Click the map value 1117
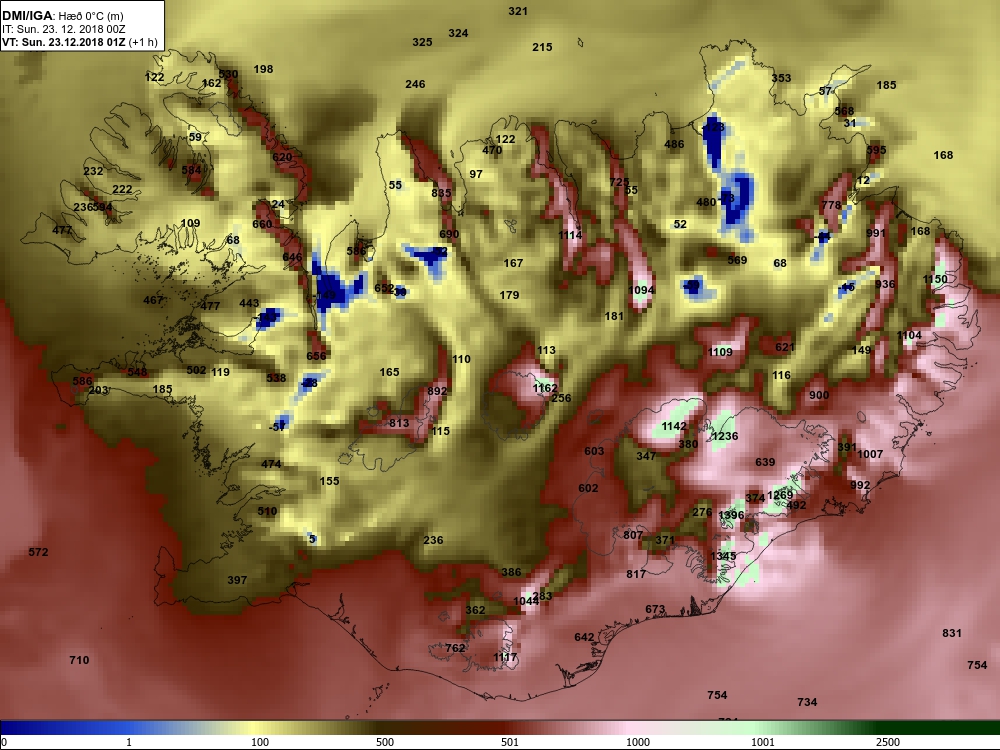Viewport: 1000px width, 750px height. [x=505, y=657]
